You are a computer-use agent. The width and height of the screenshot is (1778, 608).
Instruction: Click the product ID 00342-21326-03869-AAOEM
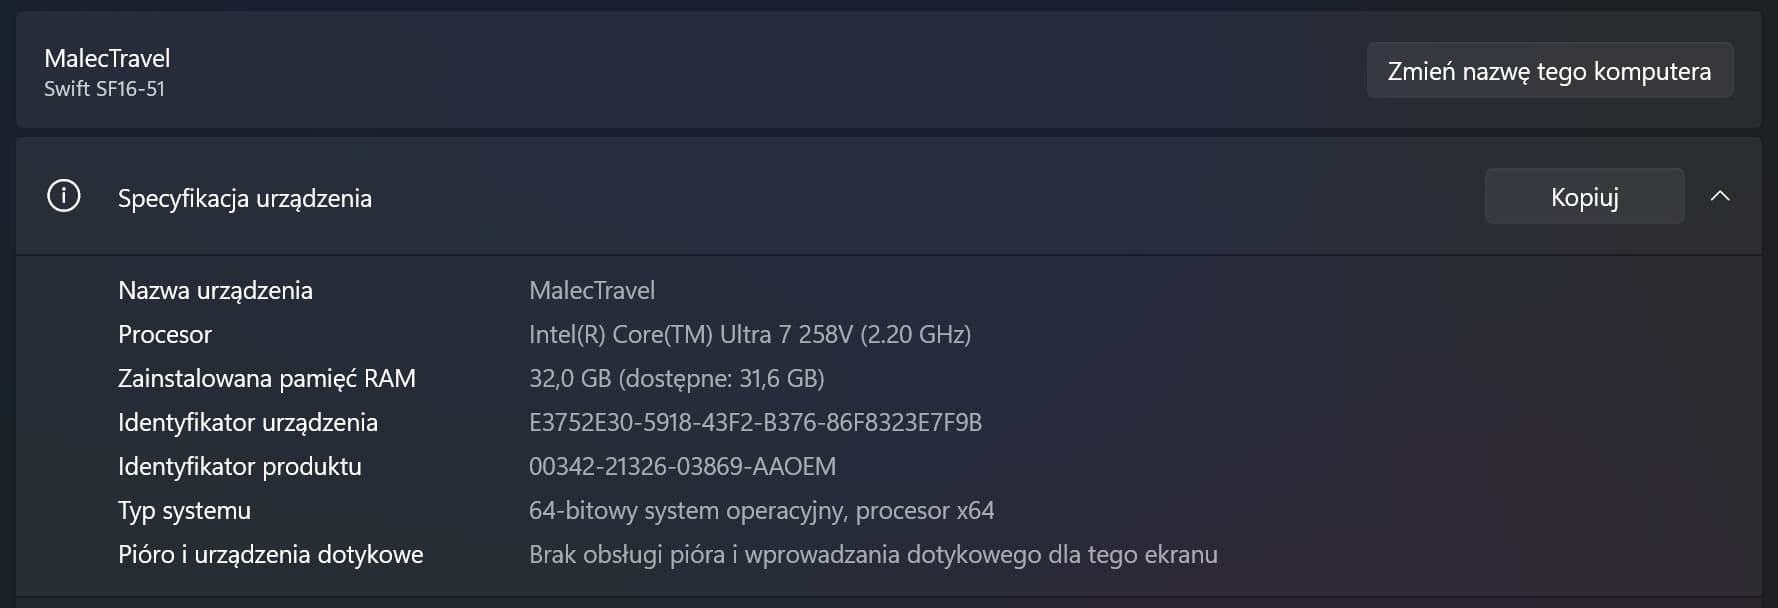click(682, 466)
